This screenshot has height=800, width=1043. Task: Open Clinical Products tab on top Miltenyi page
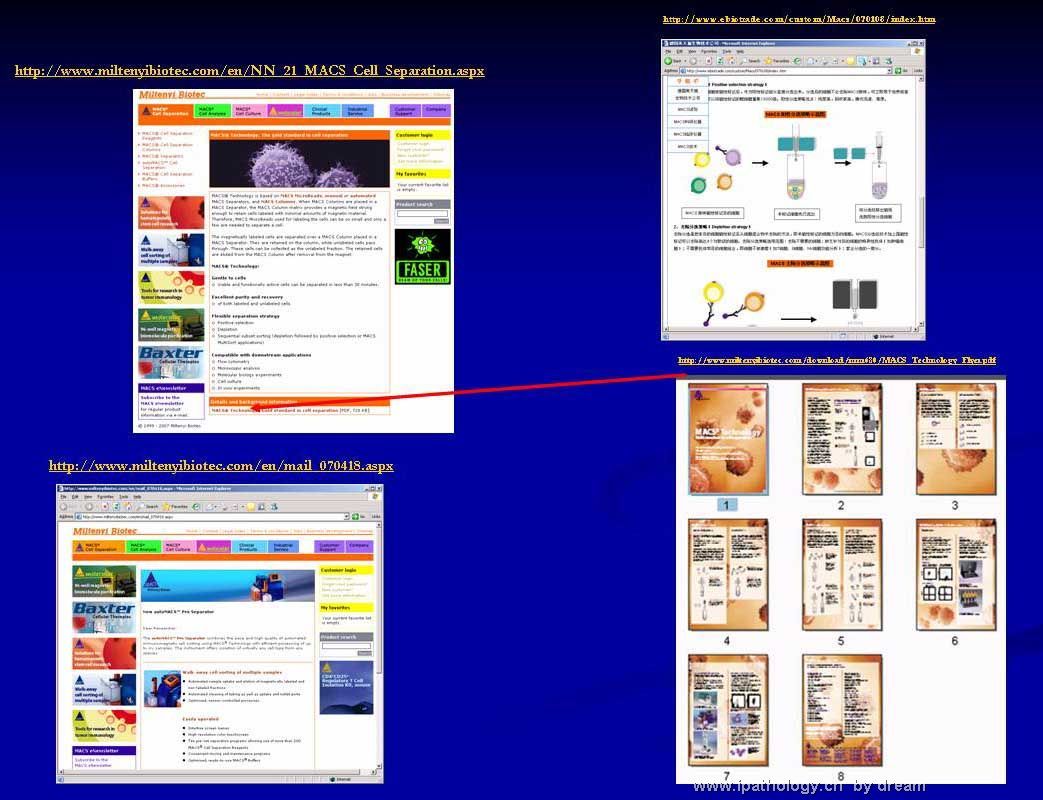322,111
